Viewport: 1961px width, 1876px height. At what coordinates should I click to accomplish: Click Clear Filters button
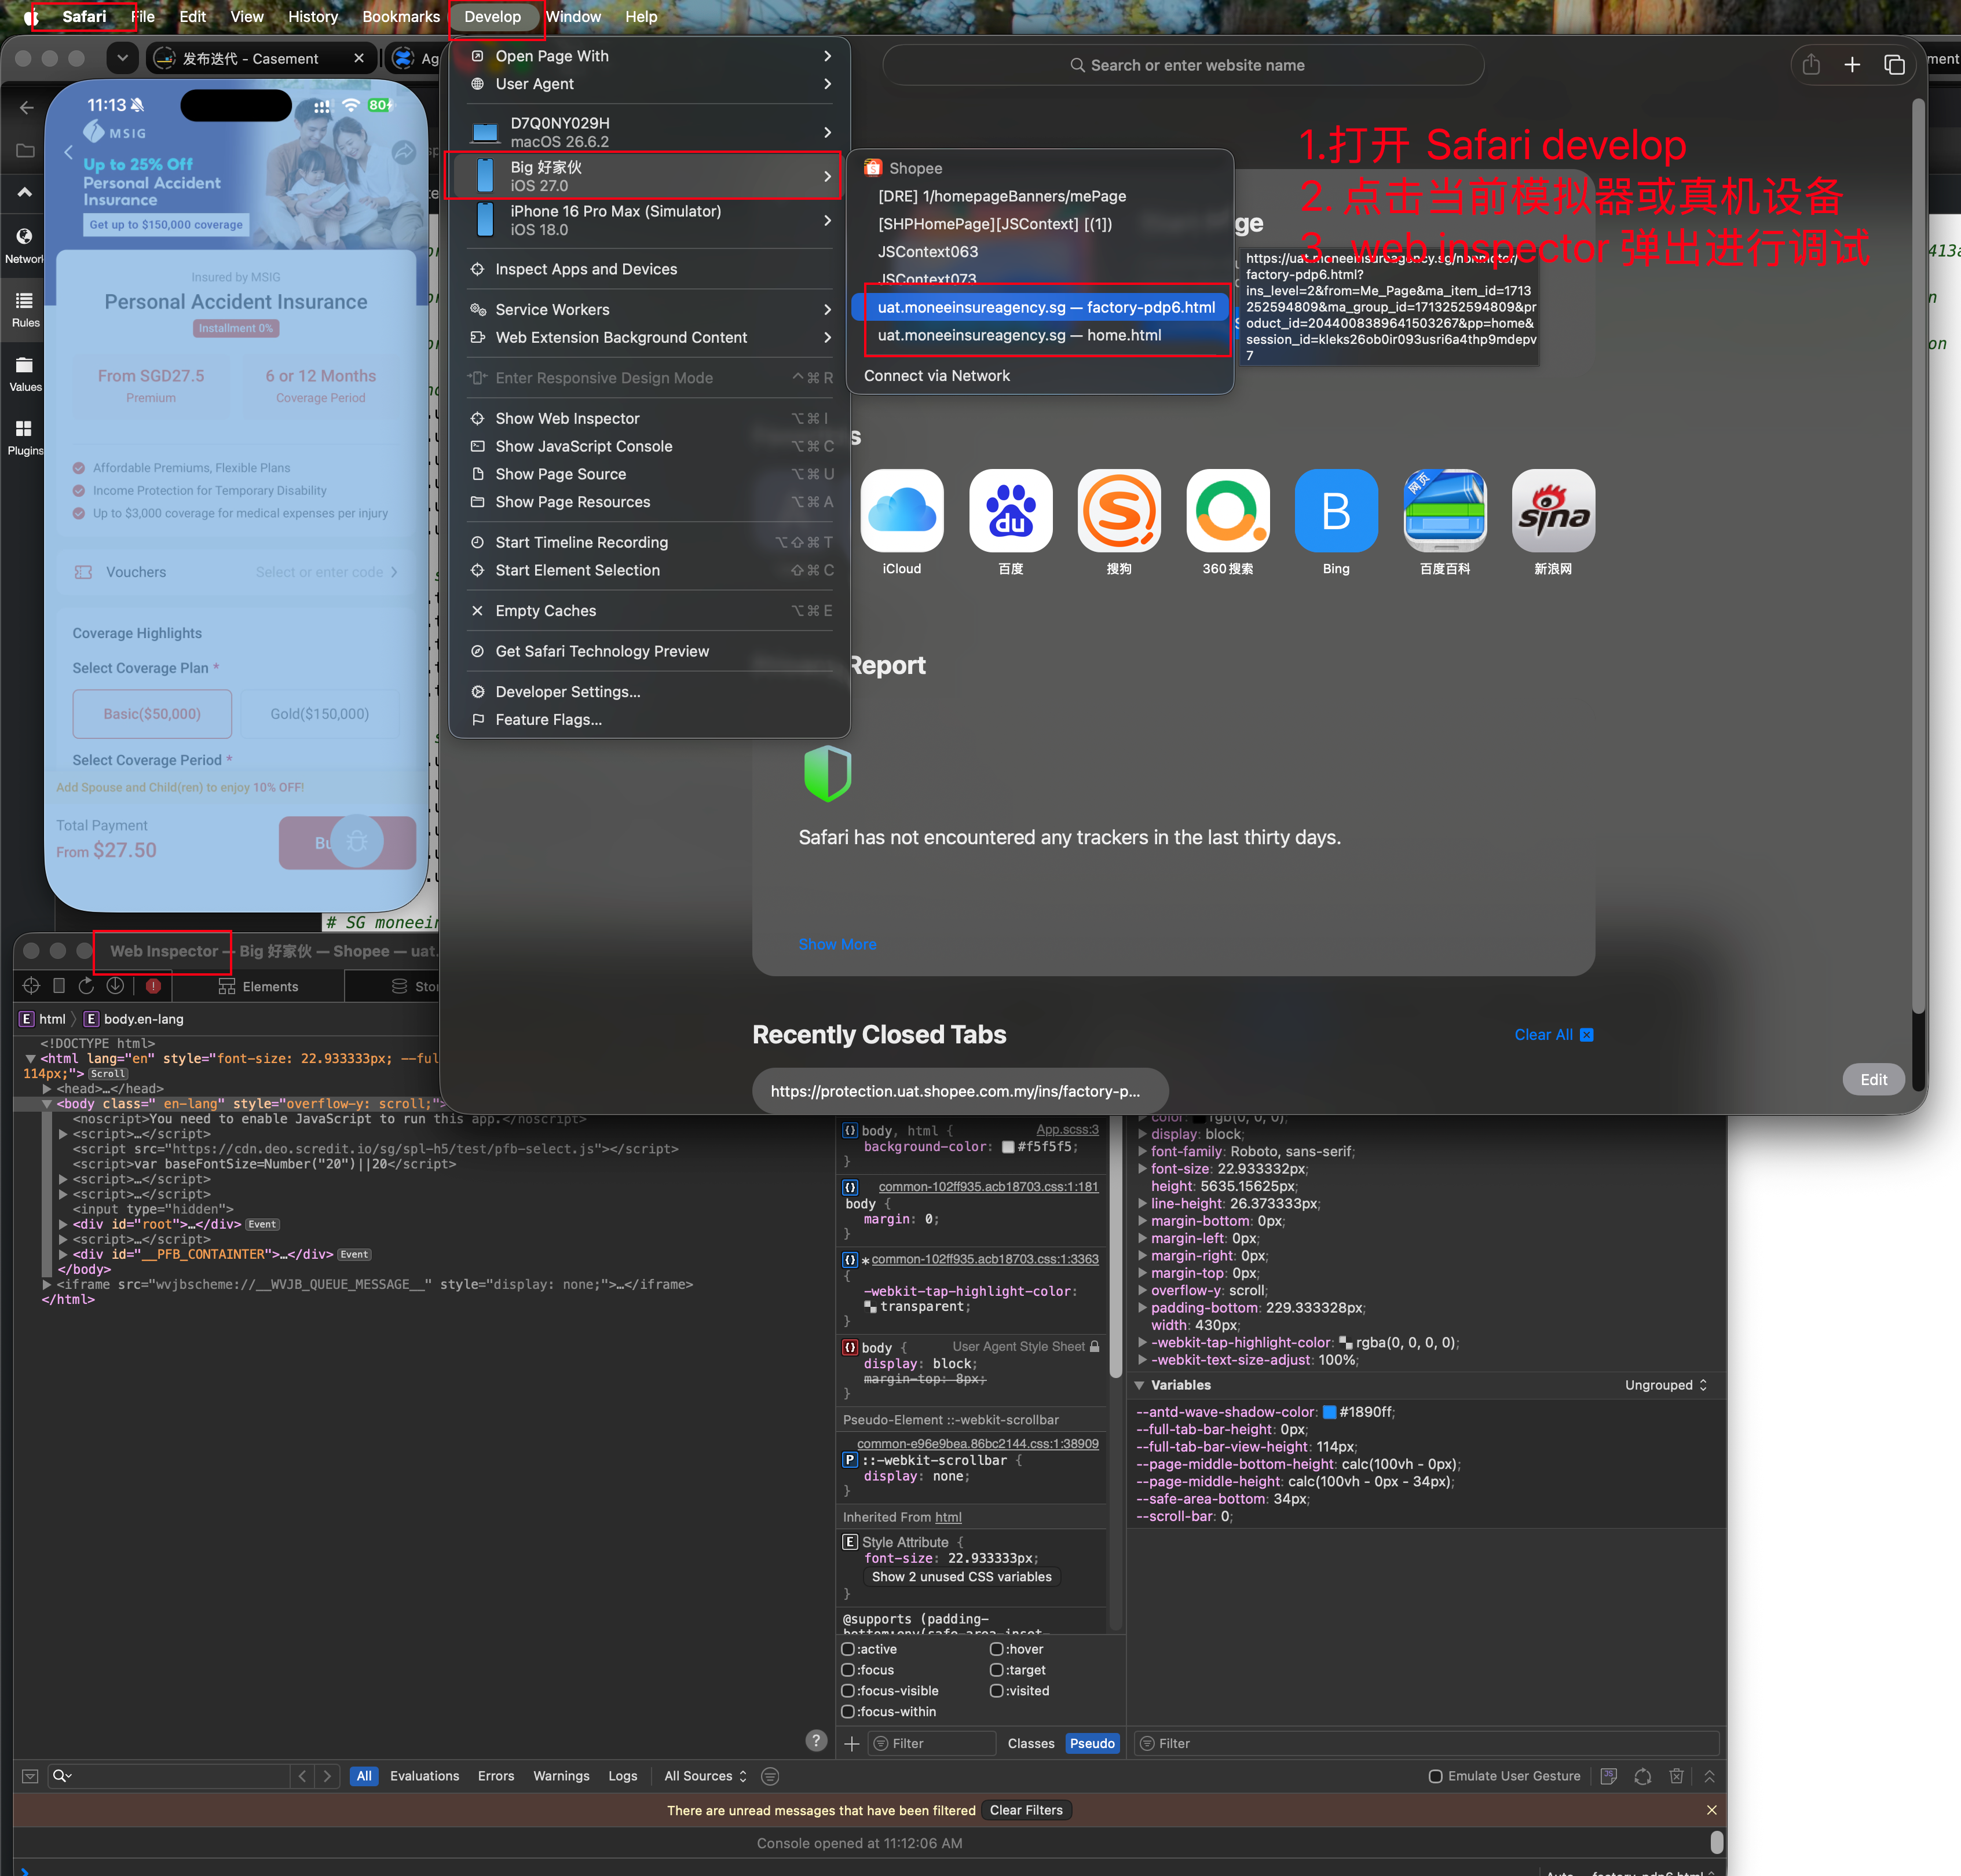1026,1810
